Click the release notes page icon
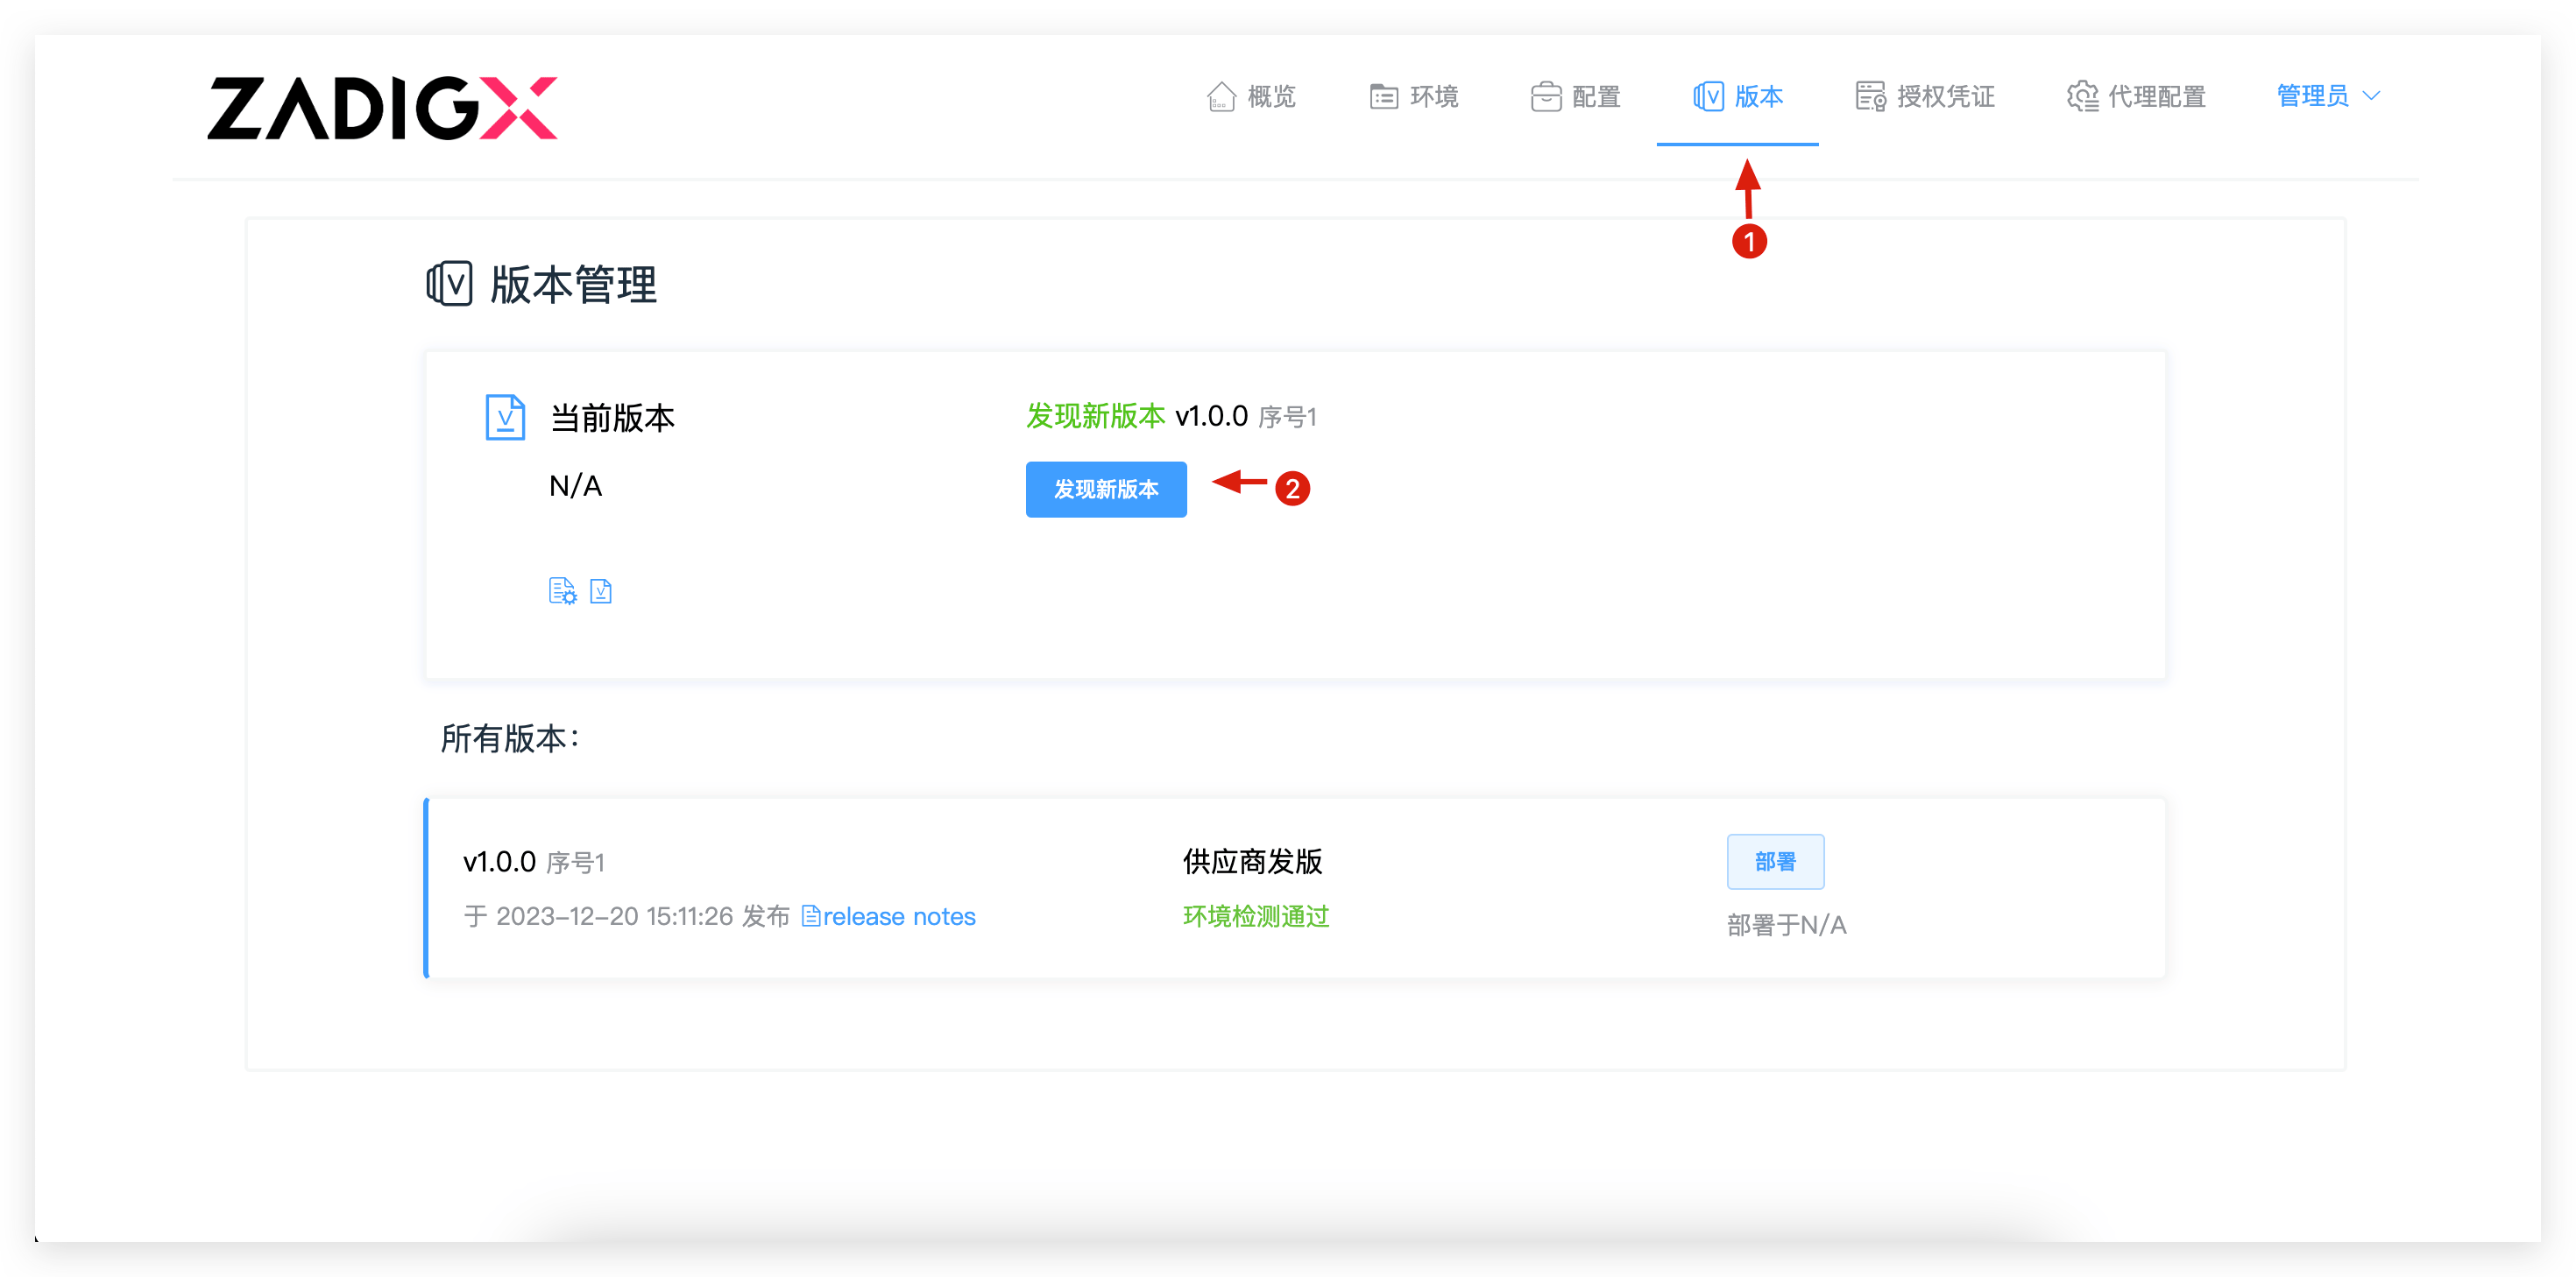This screenshot has height=1277, width=2576. pyautogui.click(x=811, y=916)
